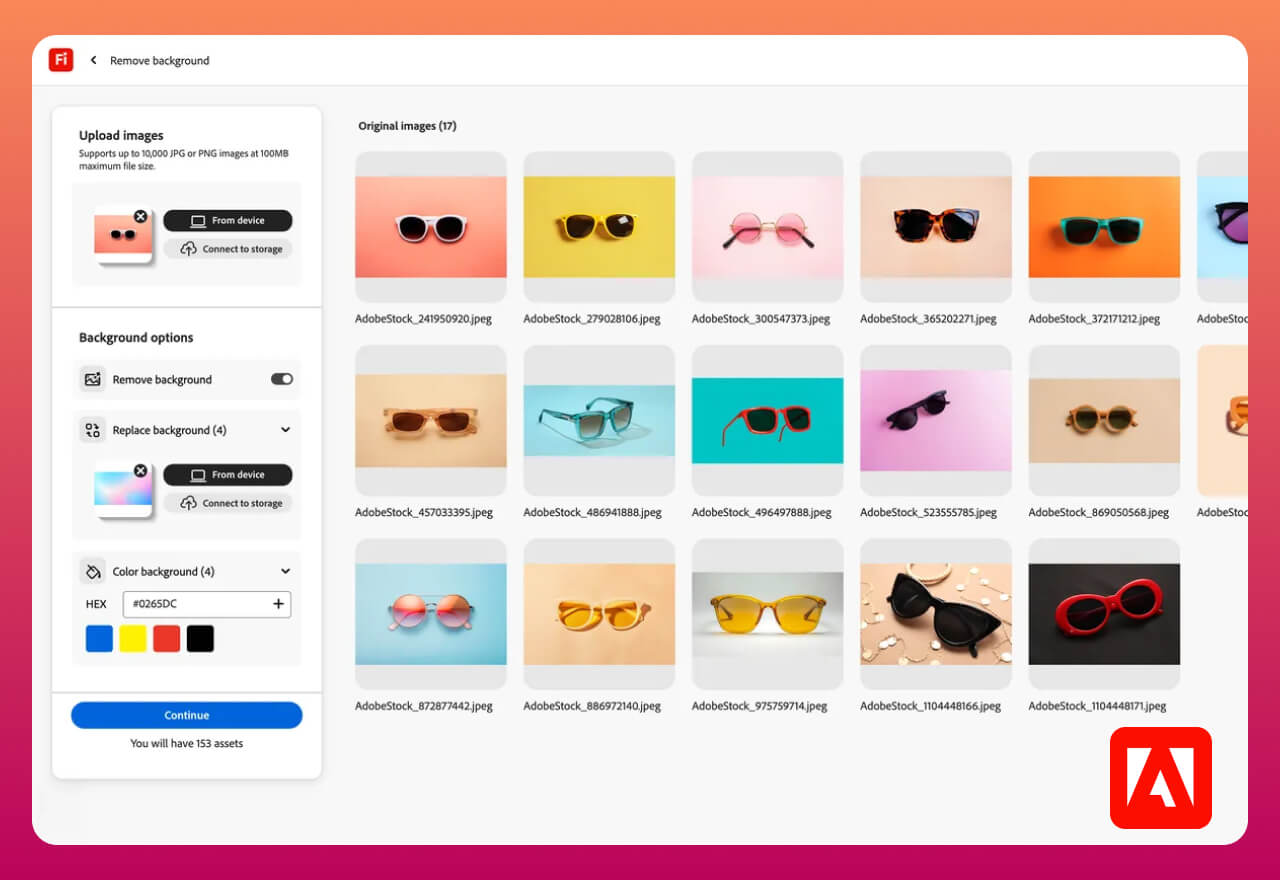Go back using the arrow beside Remove background

point(94,60)
